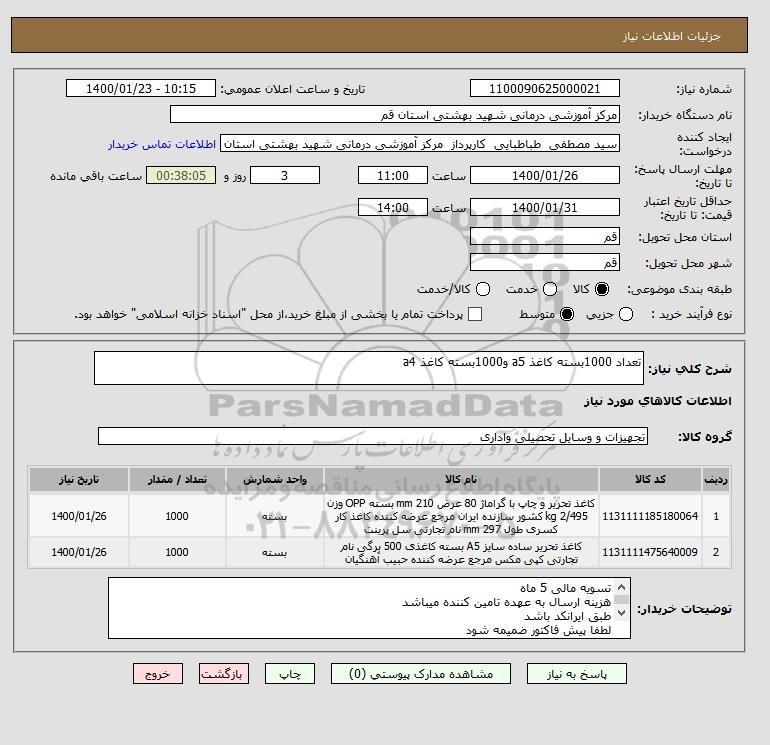This screenshot has width=770, height=745.
Task: Click the quantity 1000 in row 1
Action: (177, 516)
